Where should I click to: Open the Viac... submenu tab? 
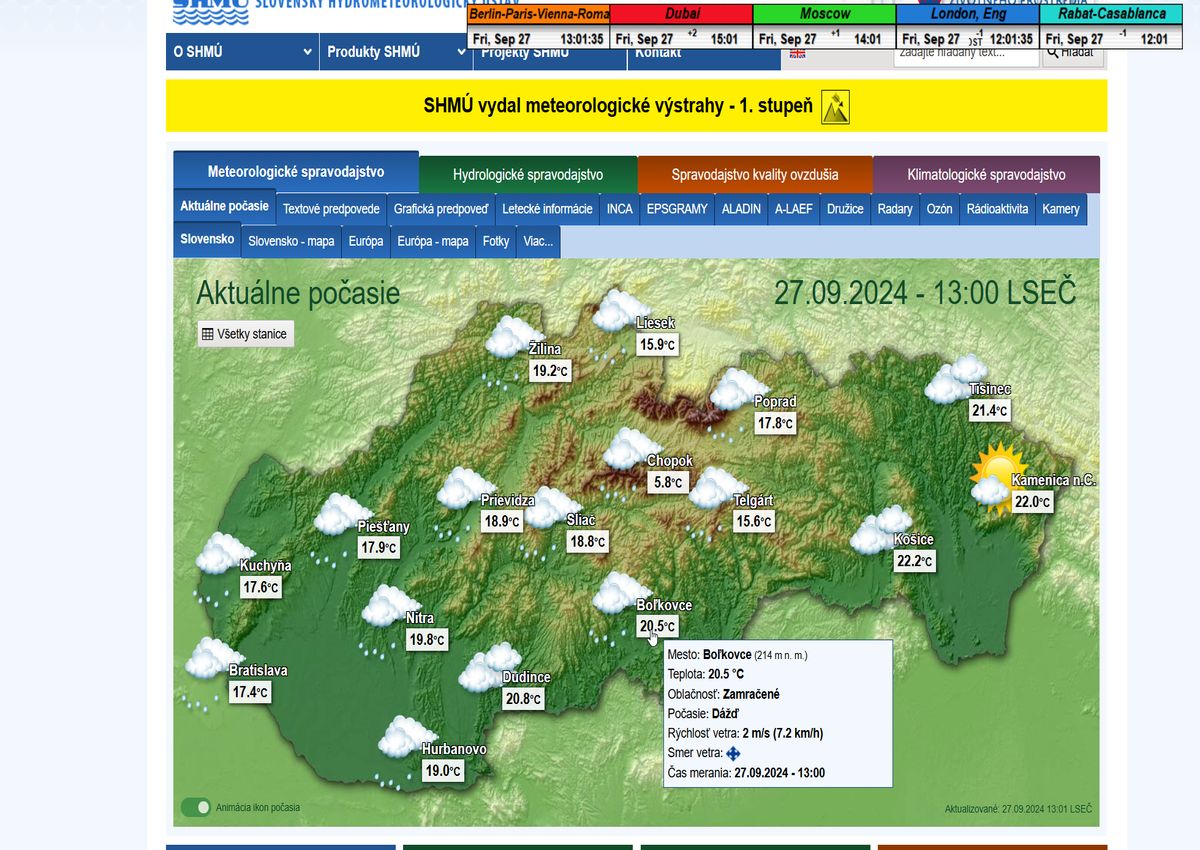(x=538, y=241)
